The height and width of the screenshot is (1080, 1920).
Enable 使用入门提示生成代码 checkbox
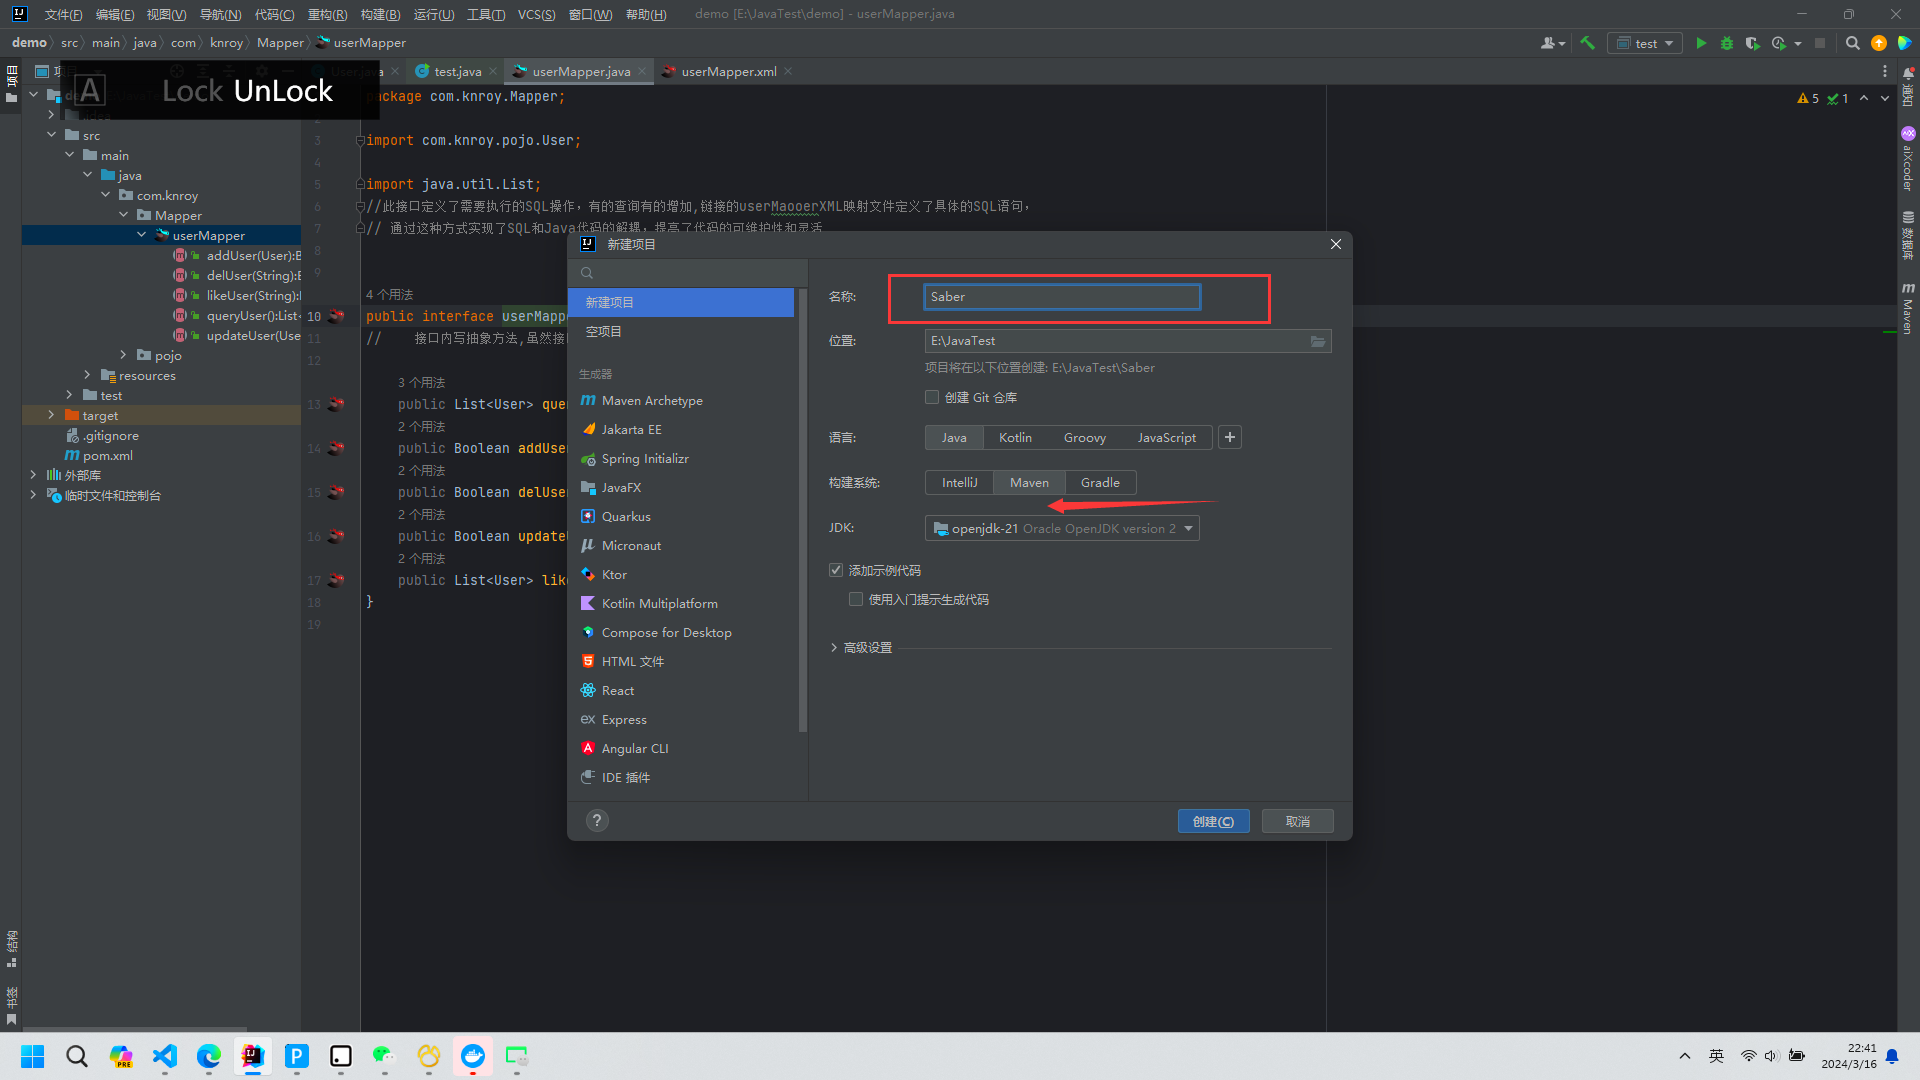click(x=856, y=599)
